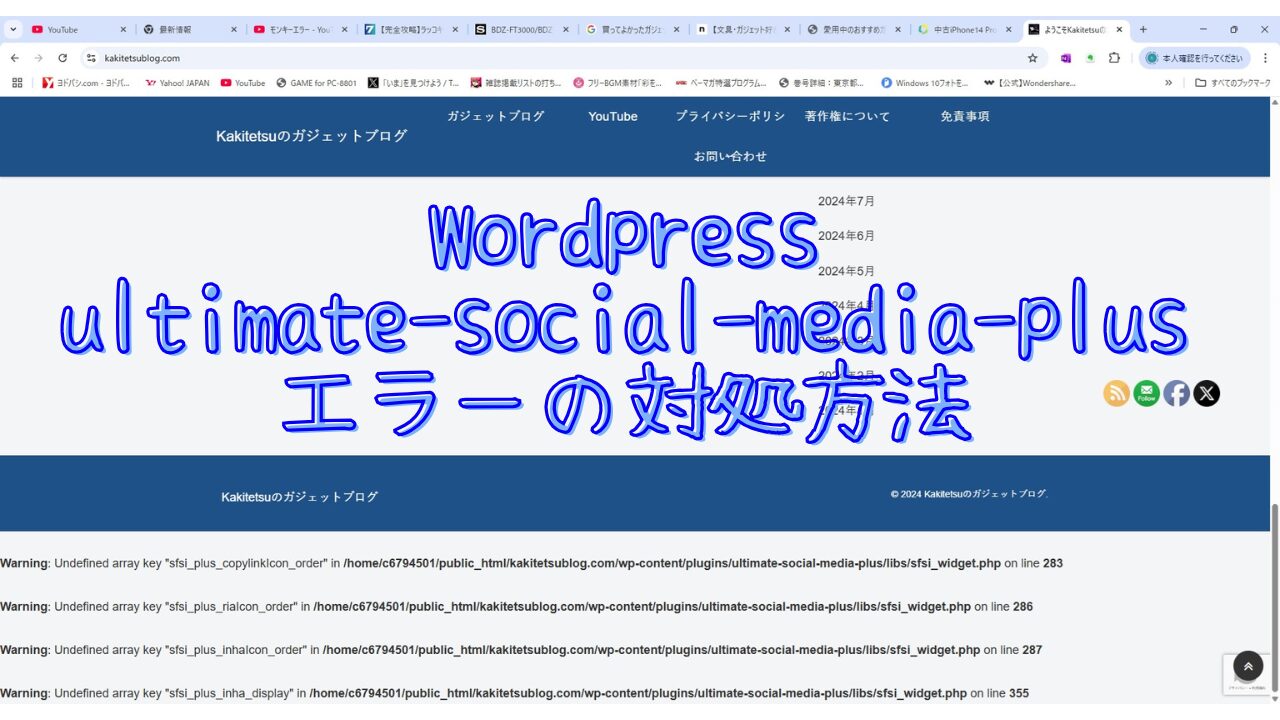Open the Extensions puzzle icon
The image size is (1280, 720).
1114,58
